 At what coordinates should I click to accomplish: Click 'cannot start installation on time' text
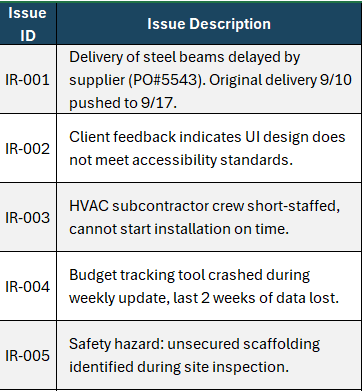point(179,229)
